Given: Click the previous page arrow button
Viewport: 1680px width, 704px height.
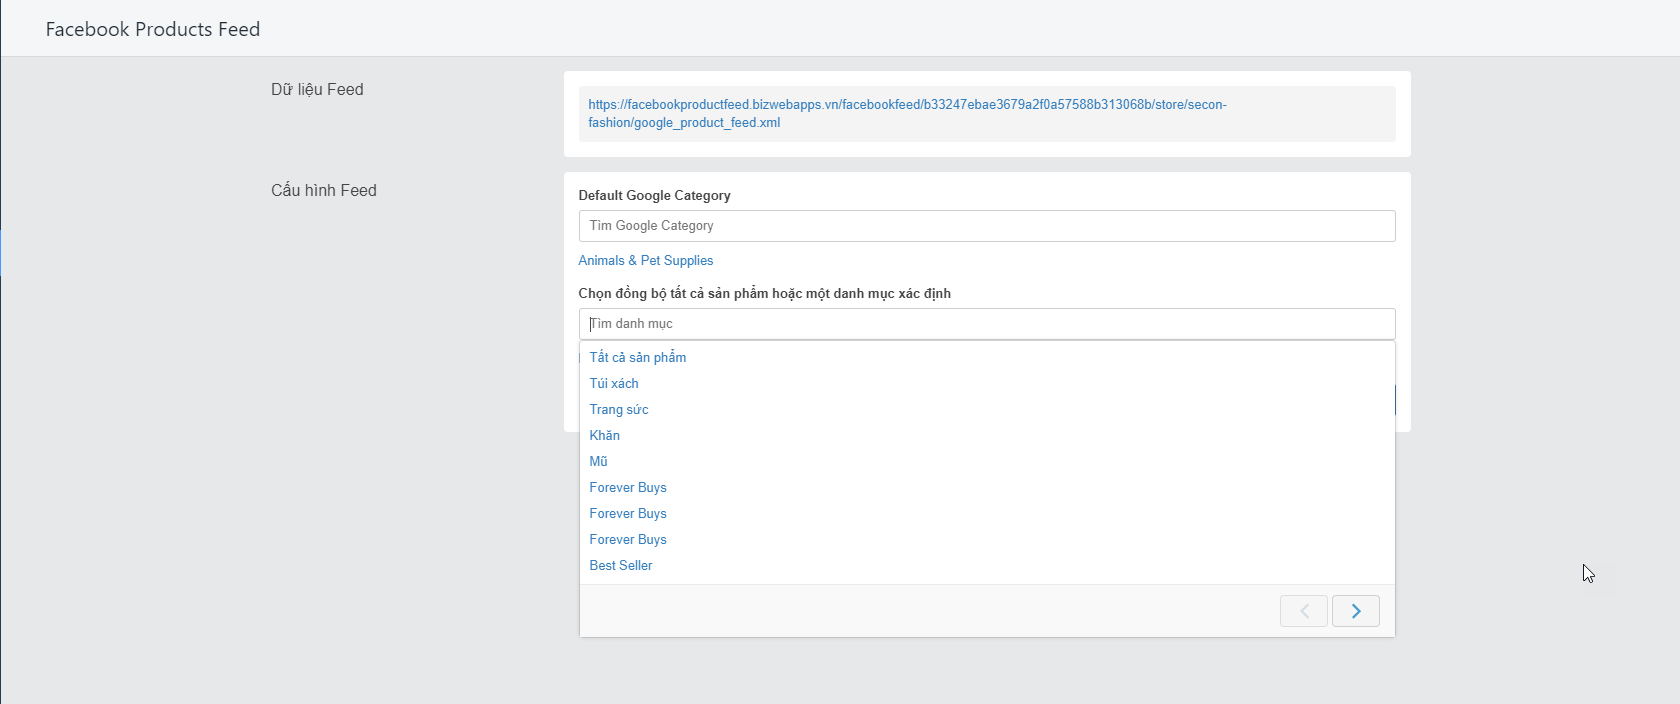Looking at the screenshot, I should point(1304,611).
